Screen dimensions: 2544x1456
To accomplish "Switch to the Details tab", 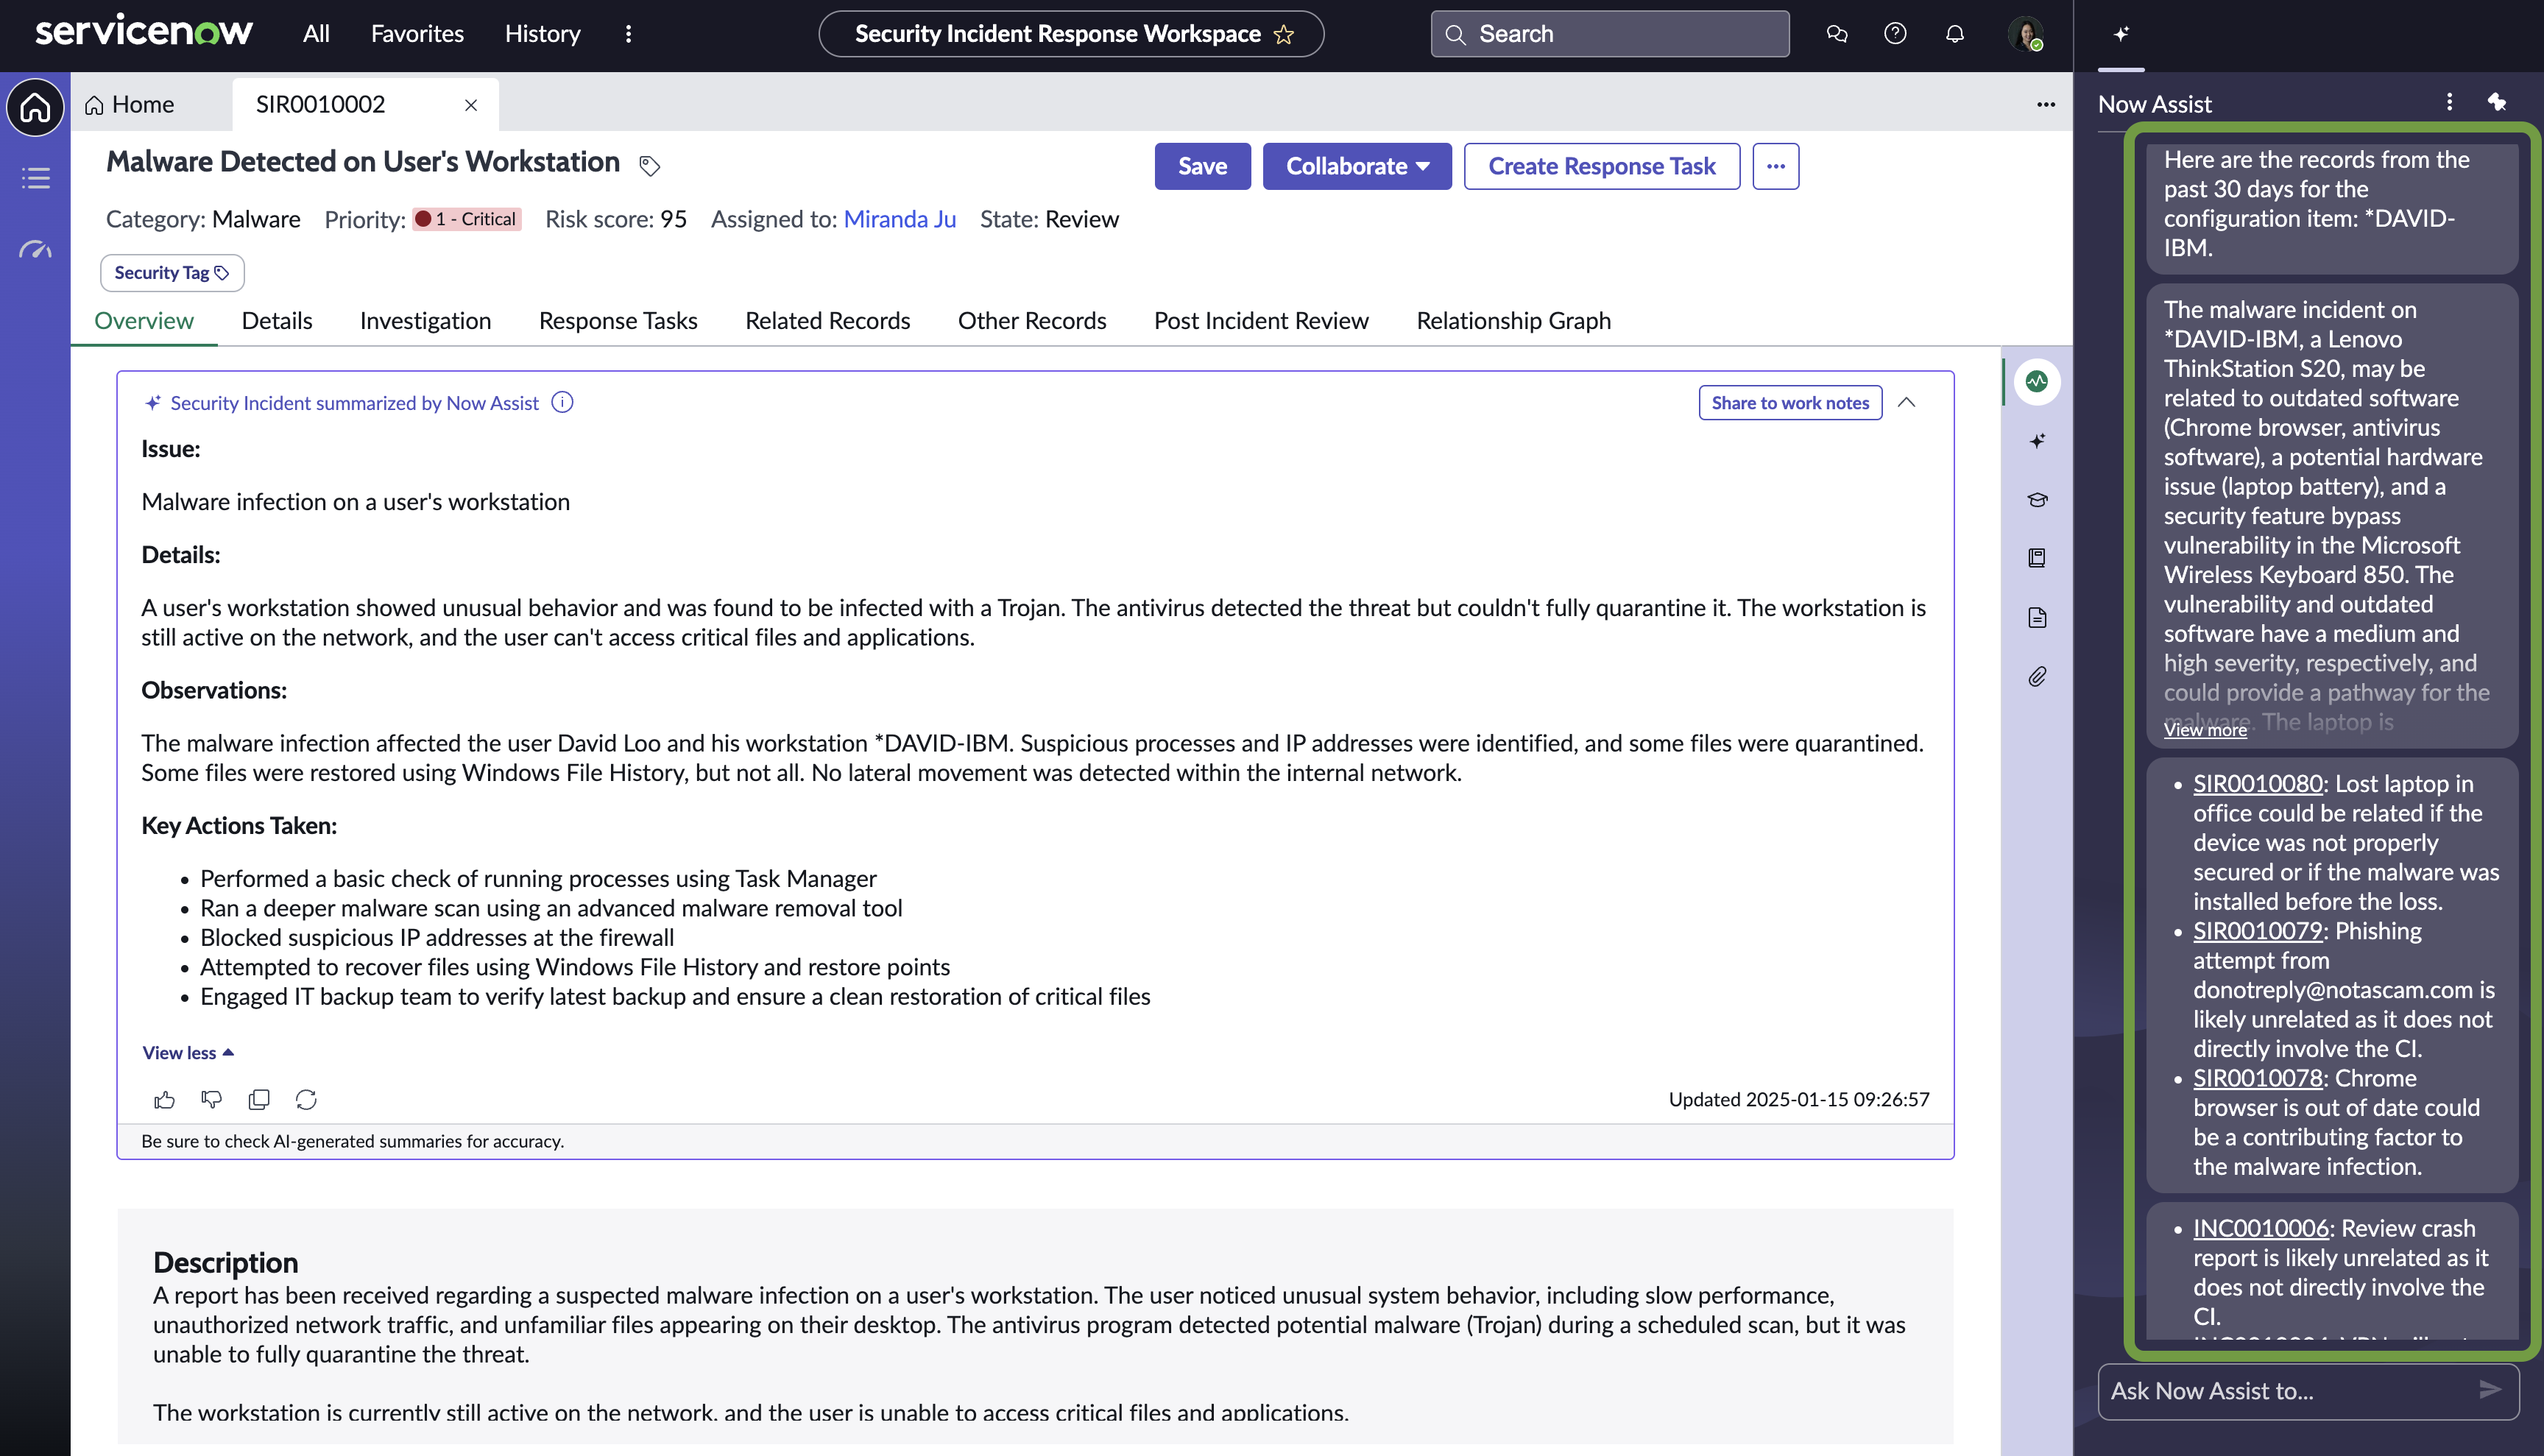I will [x=277, y=321].
